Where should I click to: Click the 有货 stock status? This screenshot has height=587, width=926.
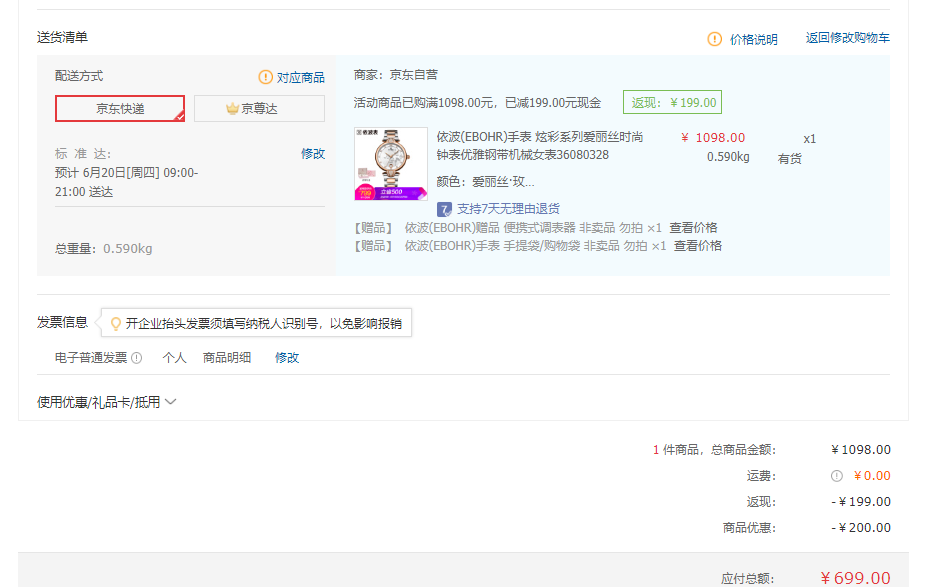790,159
